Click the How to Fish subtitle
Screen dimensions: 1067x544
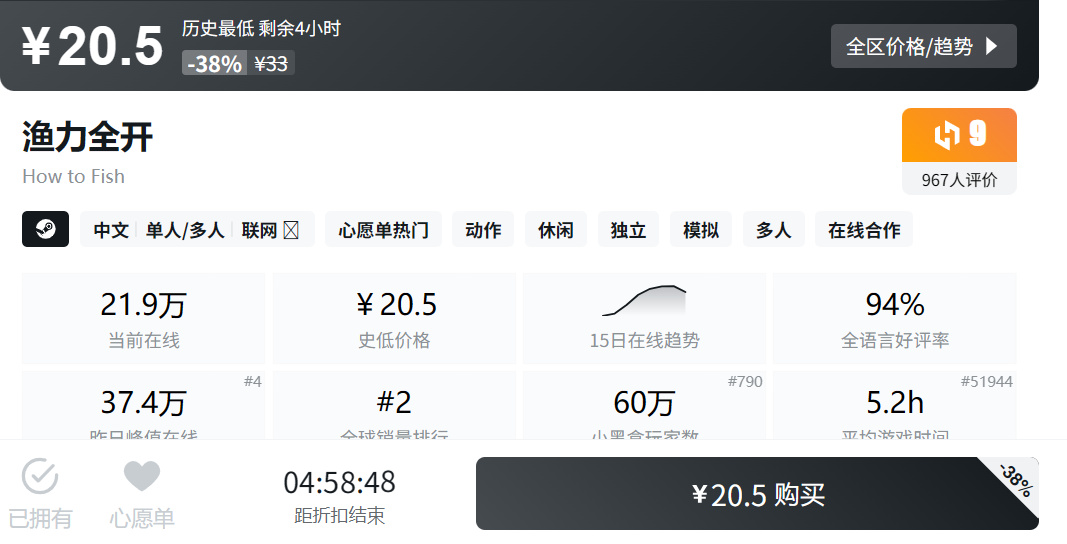click(73, 176)
